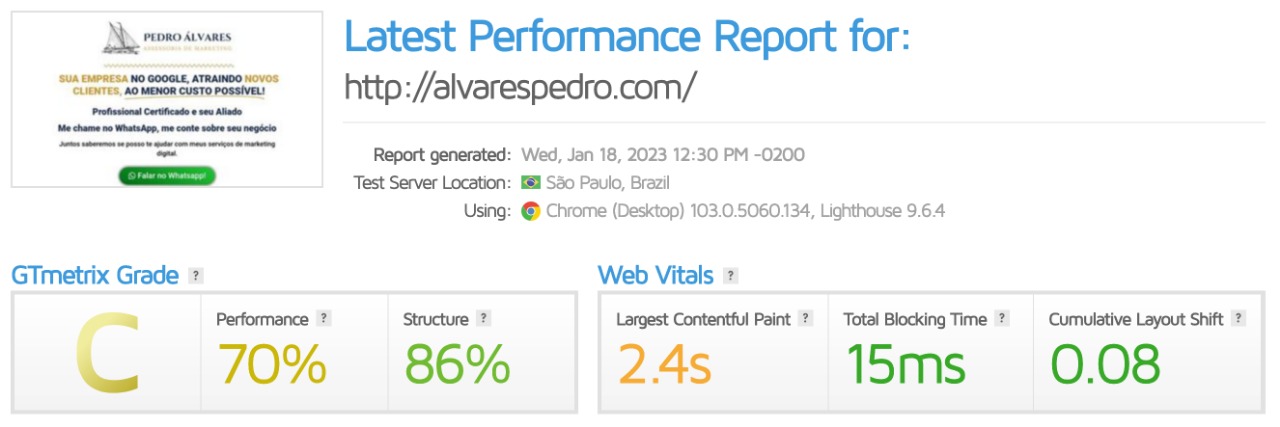Image resolution: width=1280 pixels, height=427 pixels.
Task: Click Cumulative Layout Shift help icon
Action: point(1238,319)
